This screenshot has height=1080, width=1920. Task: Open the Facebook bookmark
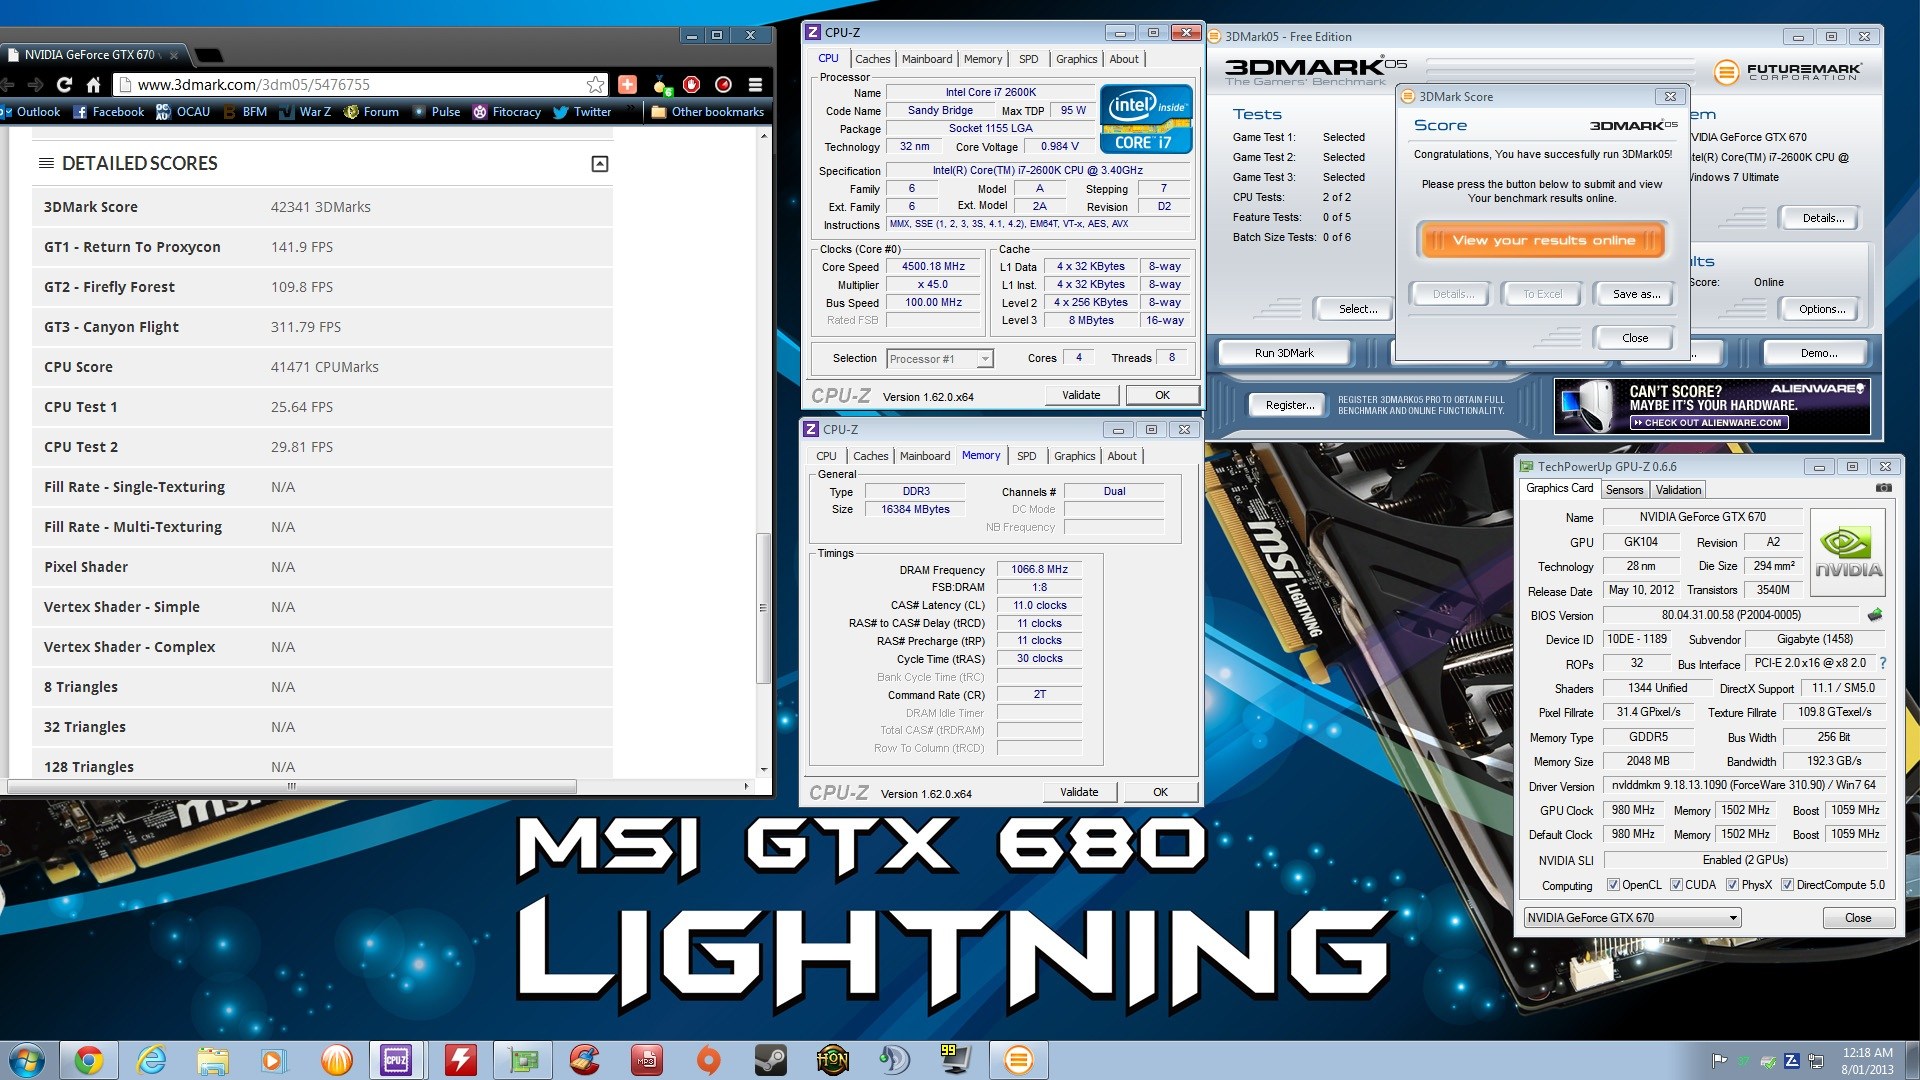click(x=109, y=112)
